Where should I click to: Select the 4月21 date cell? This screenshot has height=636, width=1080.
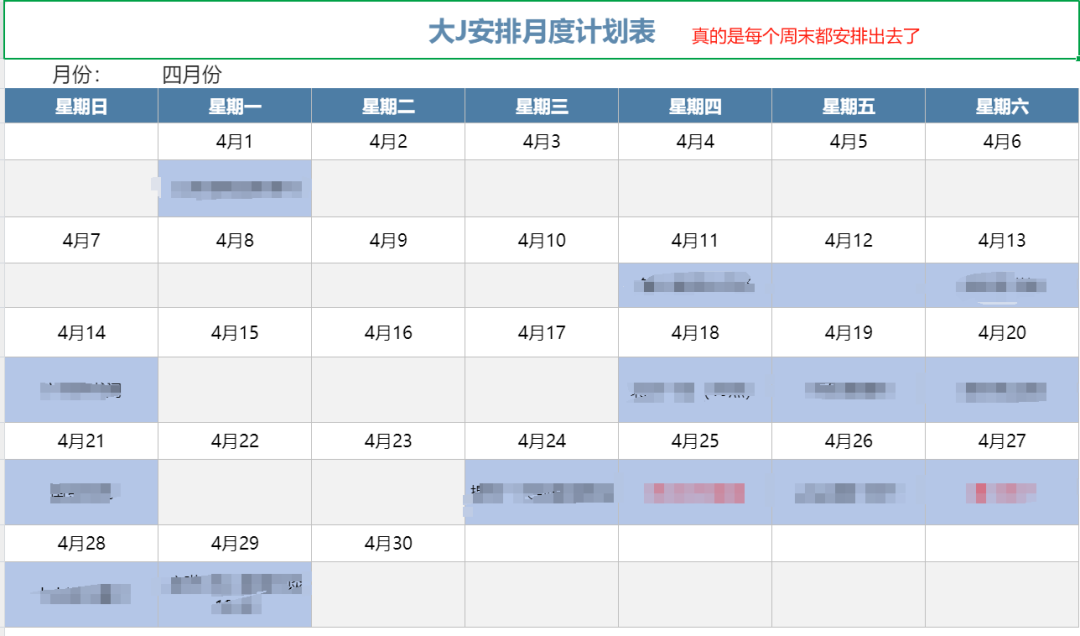coord(81,441)
